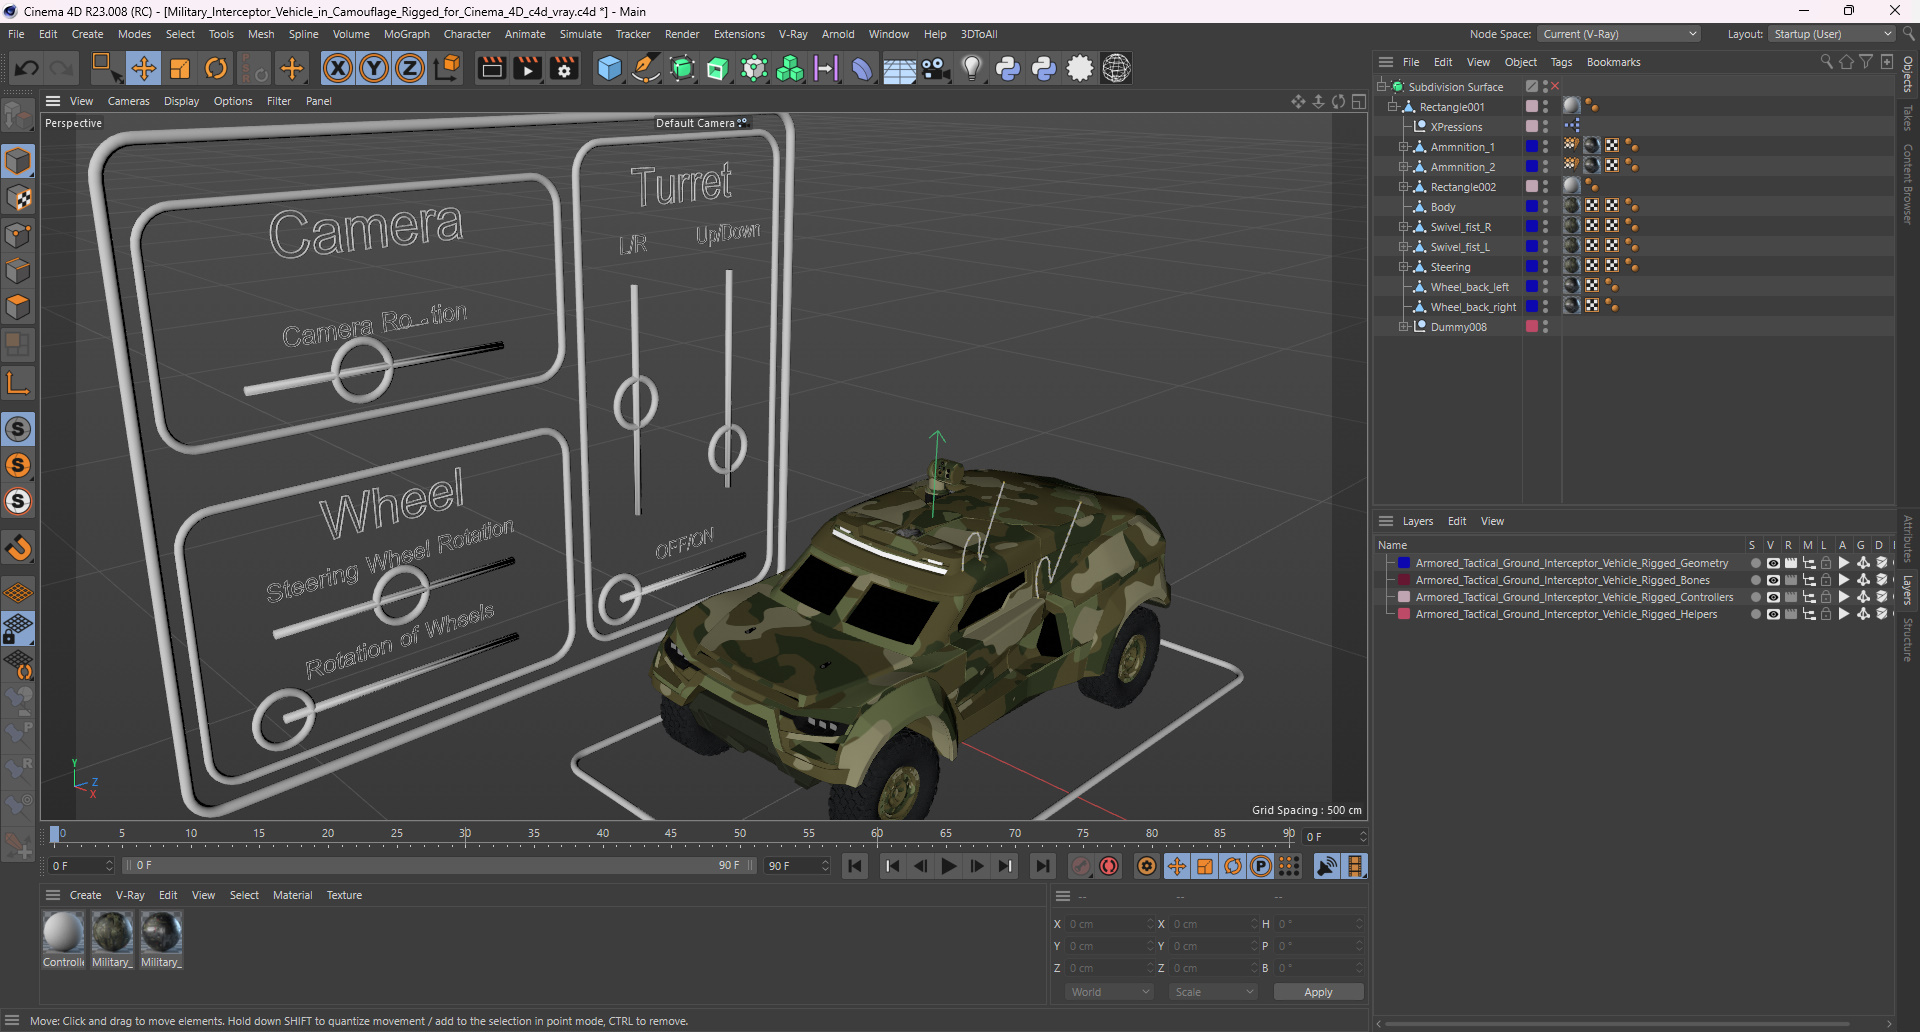Select Polygons mode icon in left sidebar
The image size is (1920, 1032).
pos(18,307)
